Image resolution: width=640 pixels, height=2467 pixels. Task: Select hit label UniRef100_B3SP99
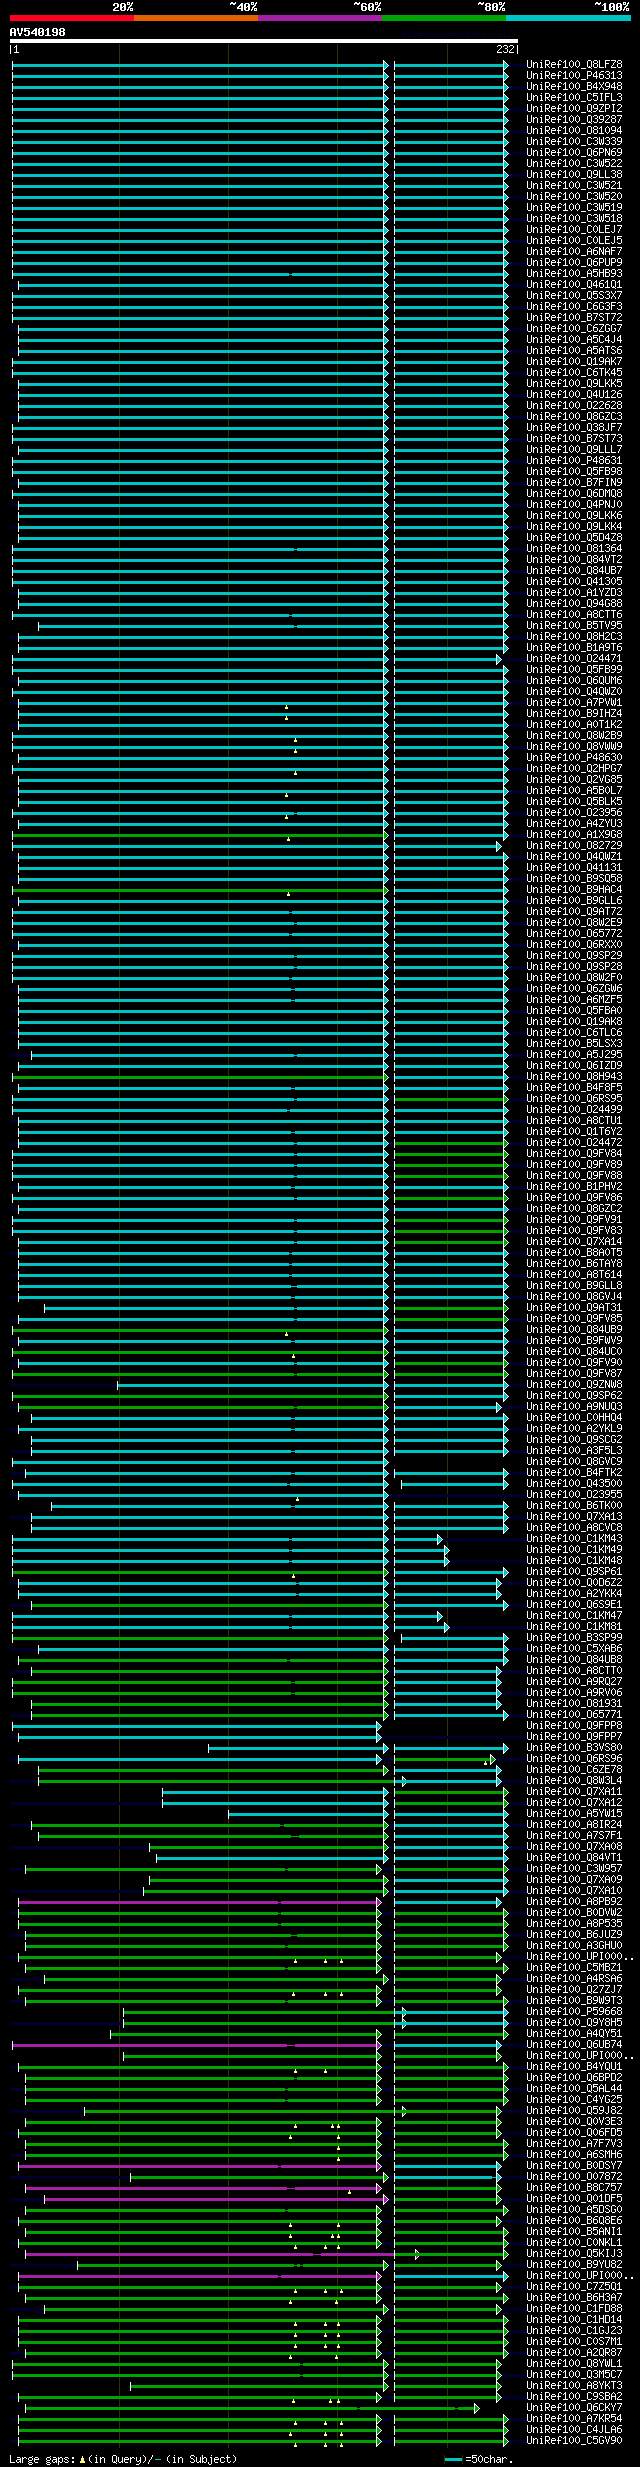pyautogui.click(x=574, y=1637)
